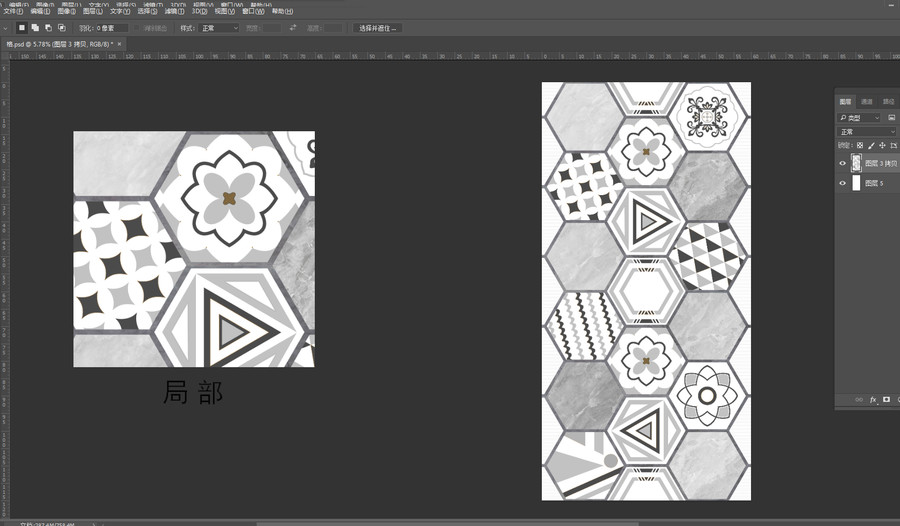Open the 视图 (View) menu
This screenshot has height=526, width=900.
point(224,11)
